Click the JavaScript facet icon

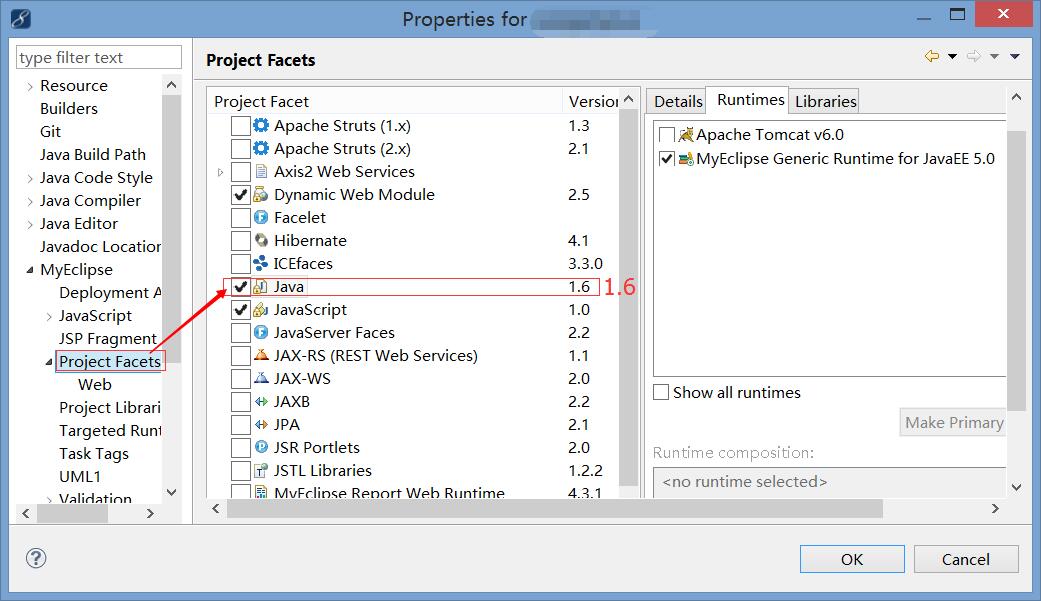[x=261, y=309]
